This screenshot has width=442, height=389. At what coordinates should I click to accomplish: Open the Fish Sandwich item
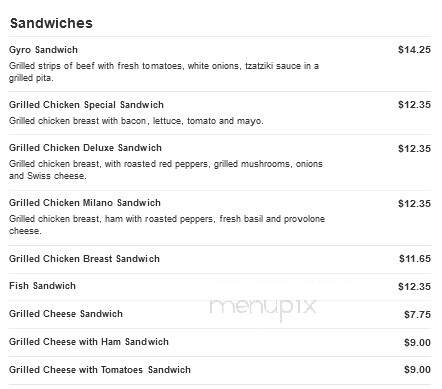(x=42, y=286)
